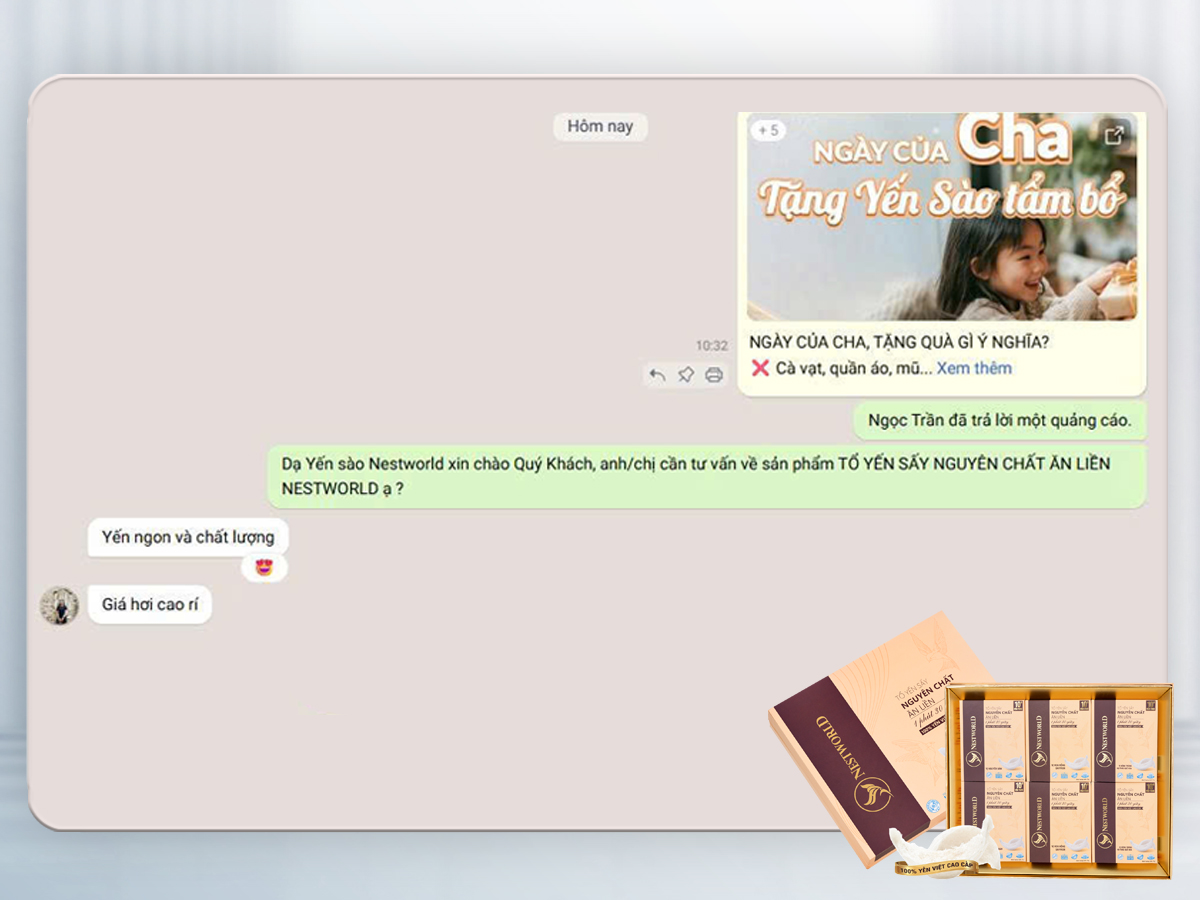Image resolution: width=1200 pixels, height=900 pixels.
Task: Select "Ngọc Trần đã trả lời một quảng cáo" message
Action: [x=999, y=421]
